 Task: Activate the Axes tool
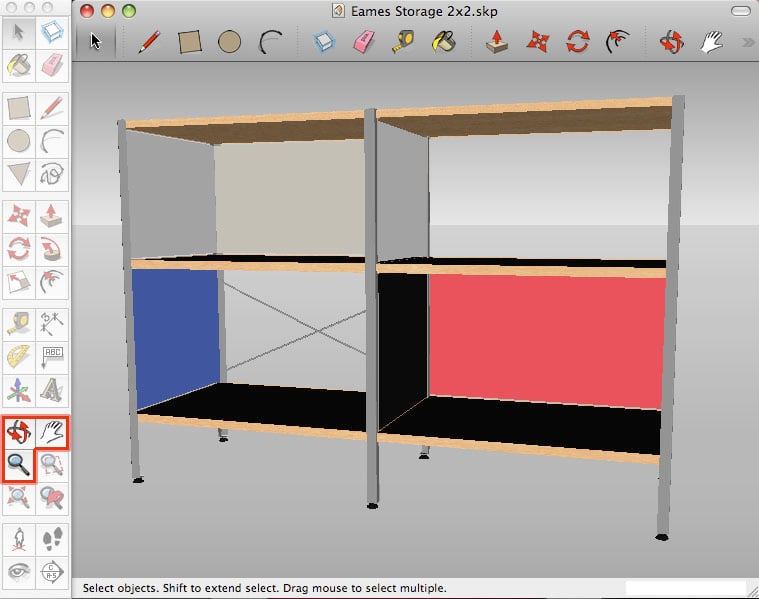[18, 389]
